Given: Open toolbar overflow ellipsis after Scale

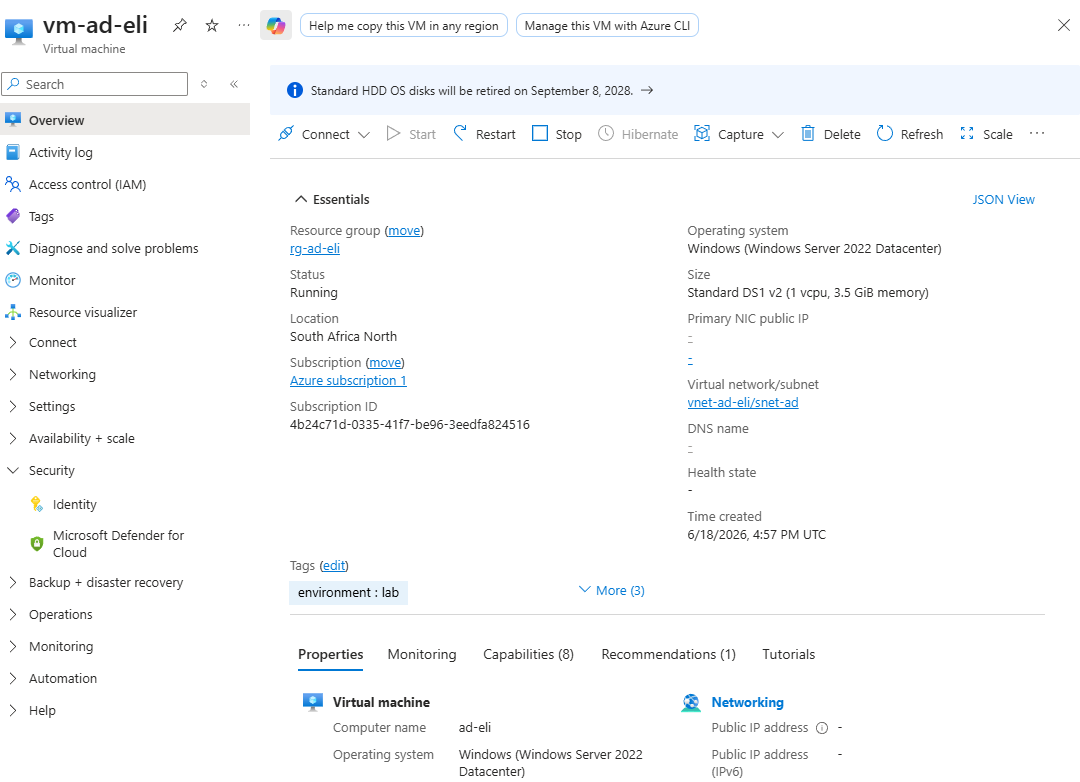Looking at the screenshot, I should (x=1037, y=134).
